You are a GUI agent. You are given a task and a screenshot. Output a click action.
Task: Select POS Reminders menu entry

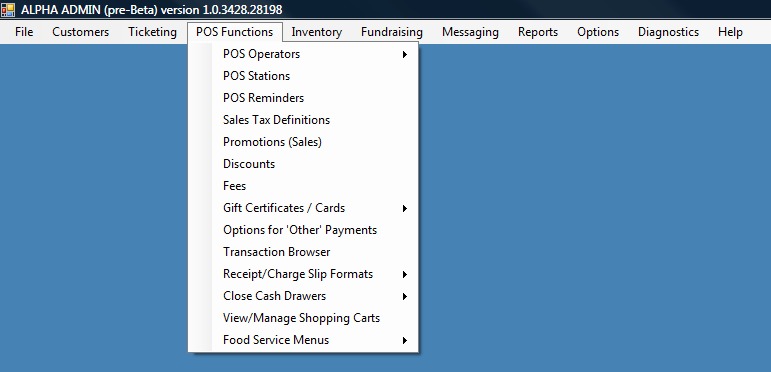[x=303, y=98]
